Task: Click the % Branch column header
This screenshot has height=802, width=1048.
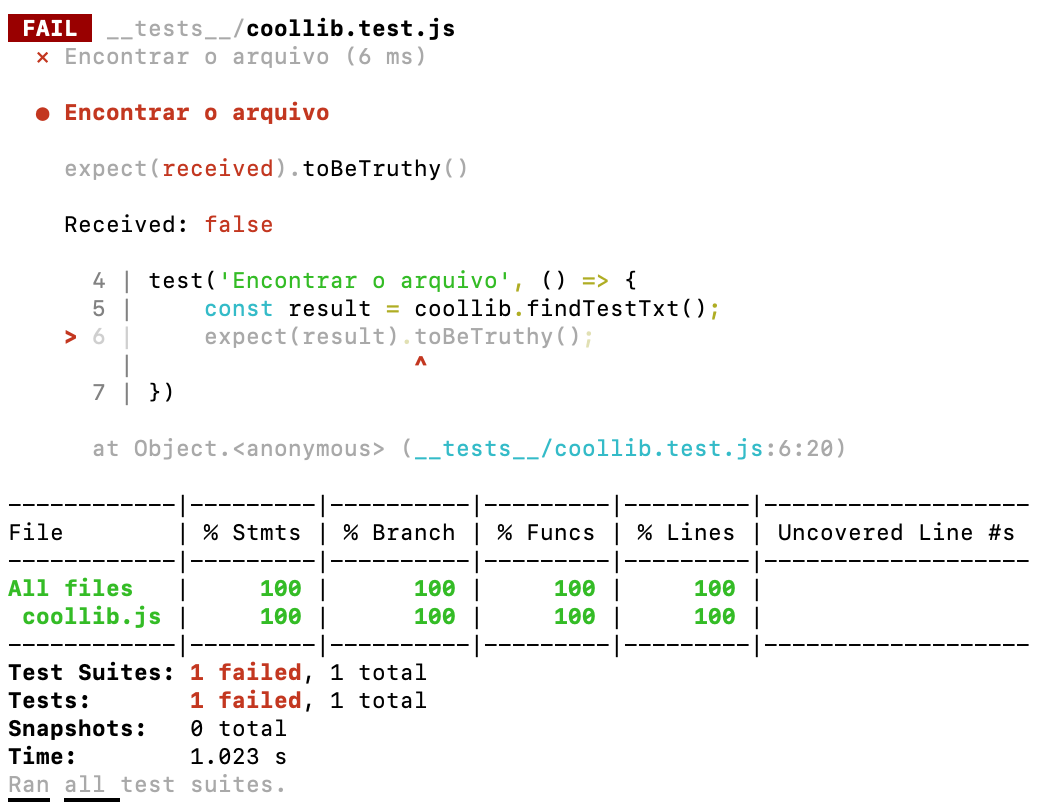Action: (x=398, y=533)
